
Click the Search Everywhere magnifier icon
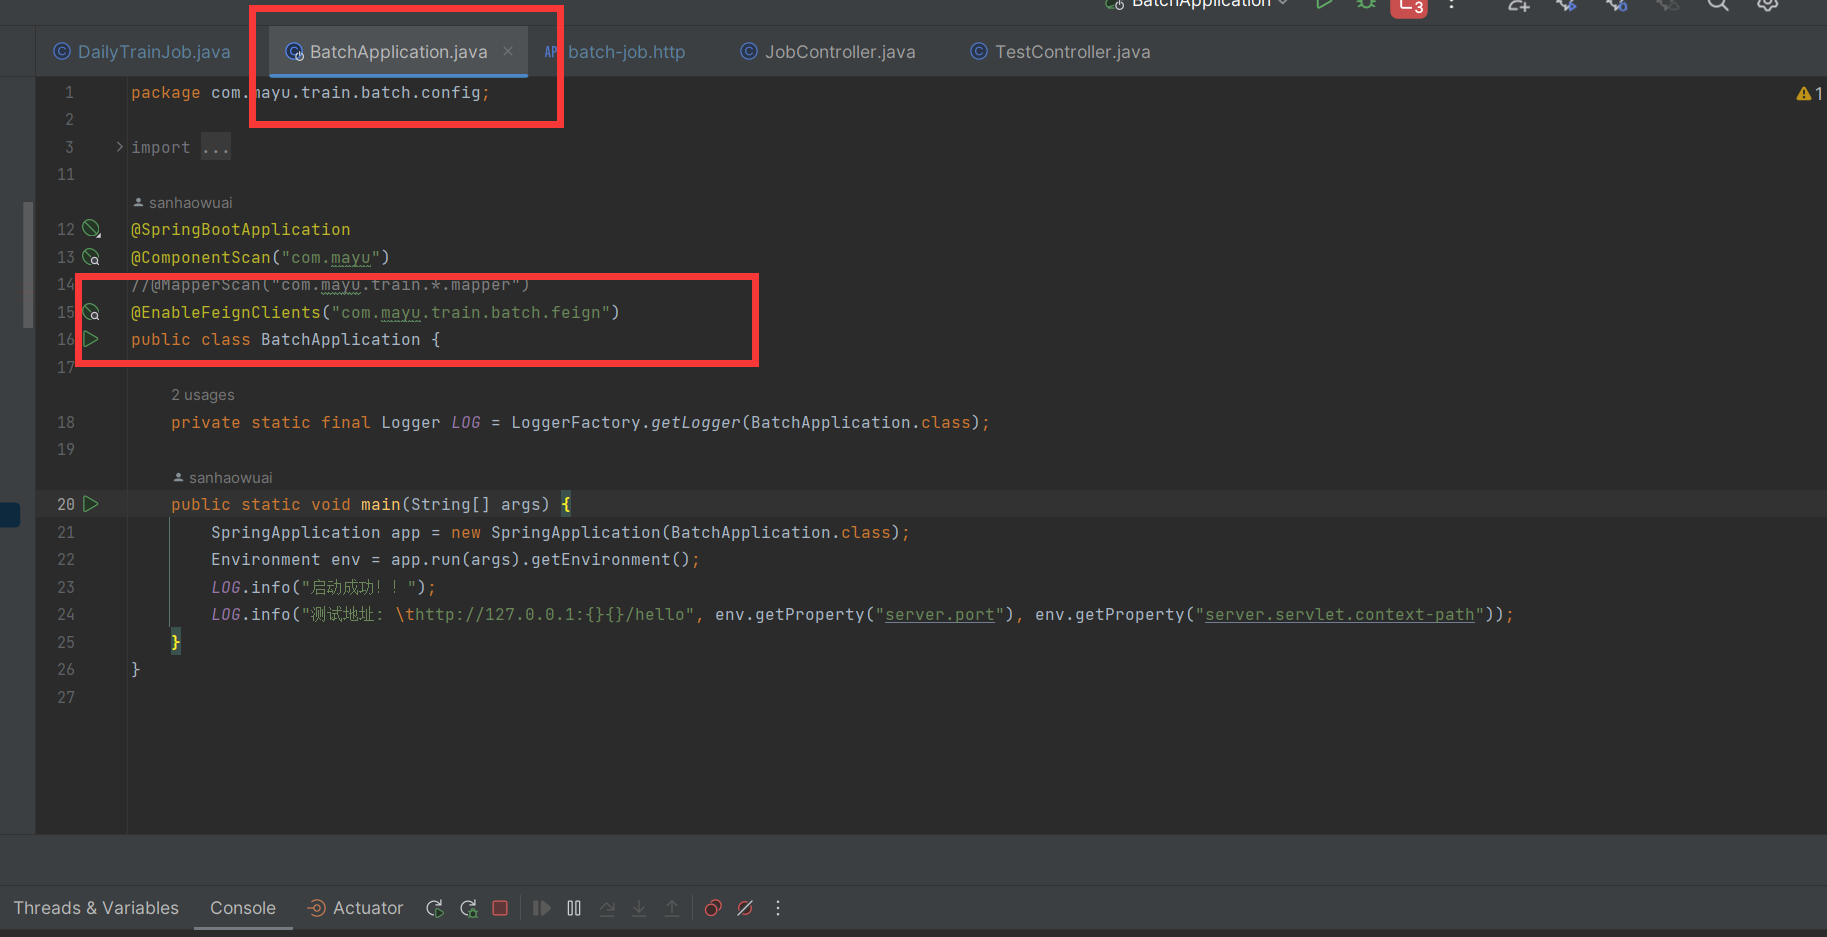pyautogui.click(x=1717, y=5)
